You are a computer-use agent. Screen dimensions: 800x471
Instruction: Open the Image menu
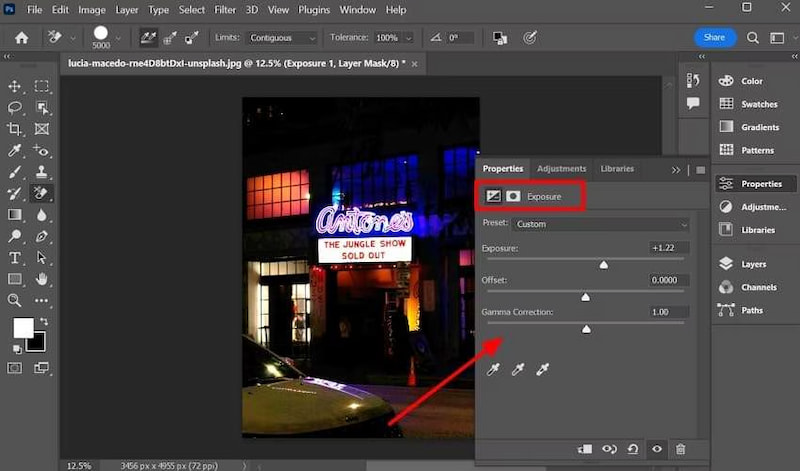(92, 10)
